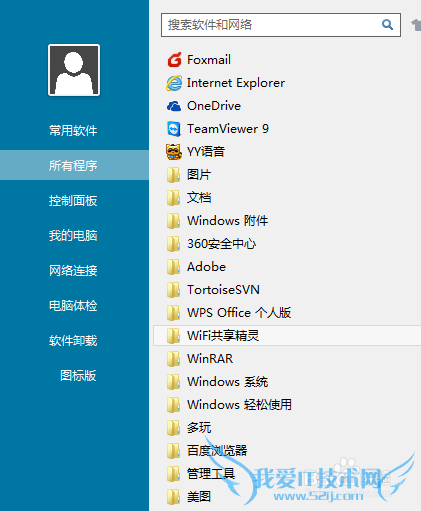
Task: Click the search magnifier icon
Action: click(387, 24)
